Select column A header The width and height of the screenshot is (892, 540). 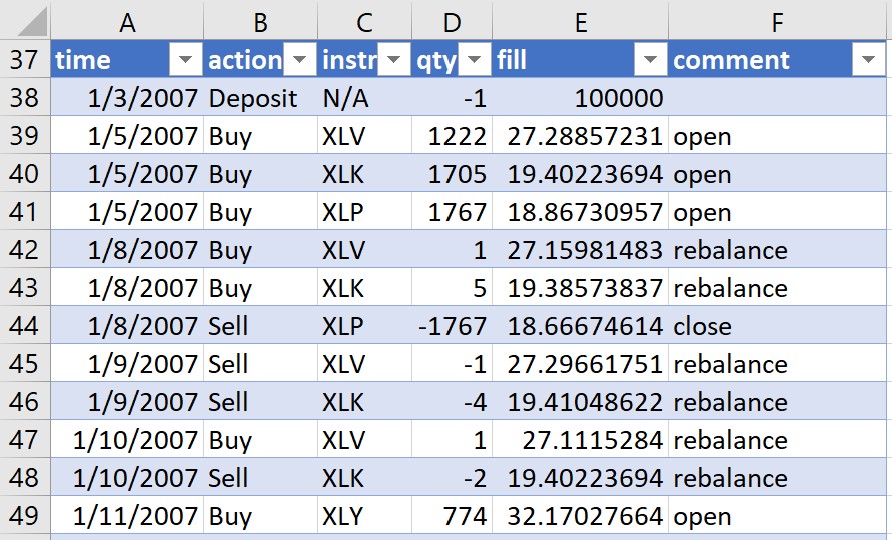pyautogui.click(x=127, y=22)
